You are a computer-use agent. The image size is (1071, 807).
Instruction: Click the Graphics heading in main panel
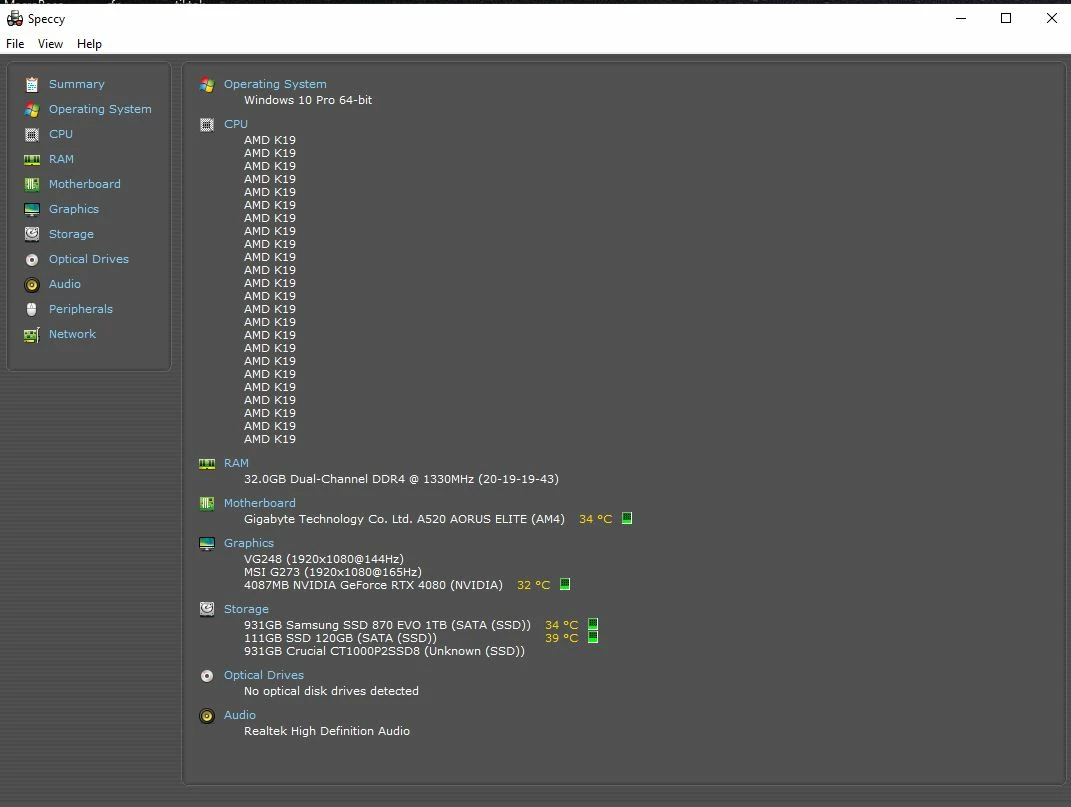(x=249, y=543)
